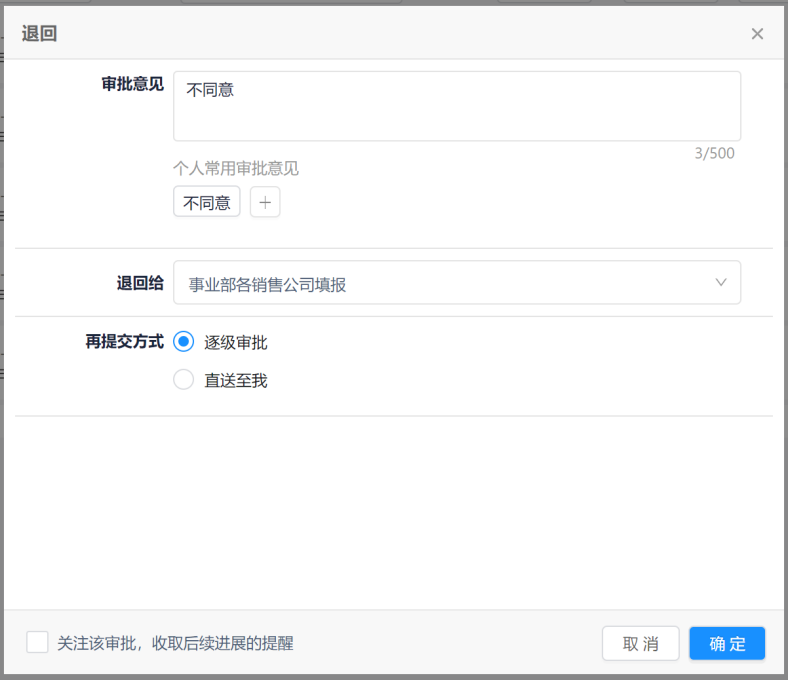
Task: Close the 退回 dialog with the X
Action: tap(757, 34)
